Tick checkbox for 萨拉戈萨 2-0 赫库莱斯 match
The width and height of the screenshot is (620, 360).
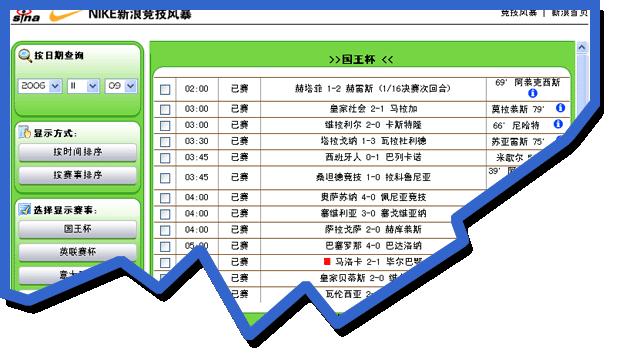165,230
